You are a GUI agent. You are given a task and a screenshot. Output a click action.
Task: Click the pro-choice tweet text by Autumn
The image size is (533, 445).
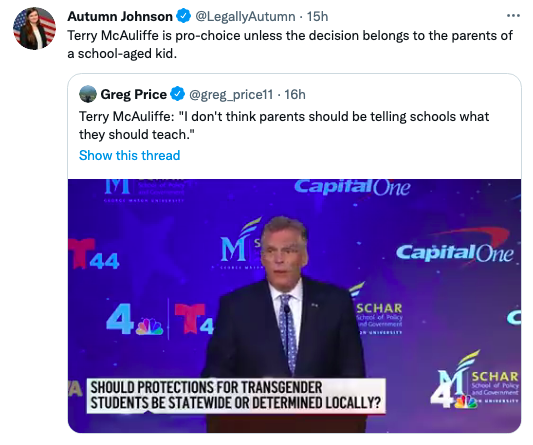[290, 45]
